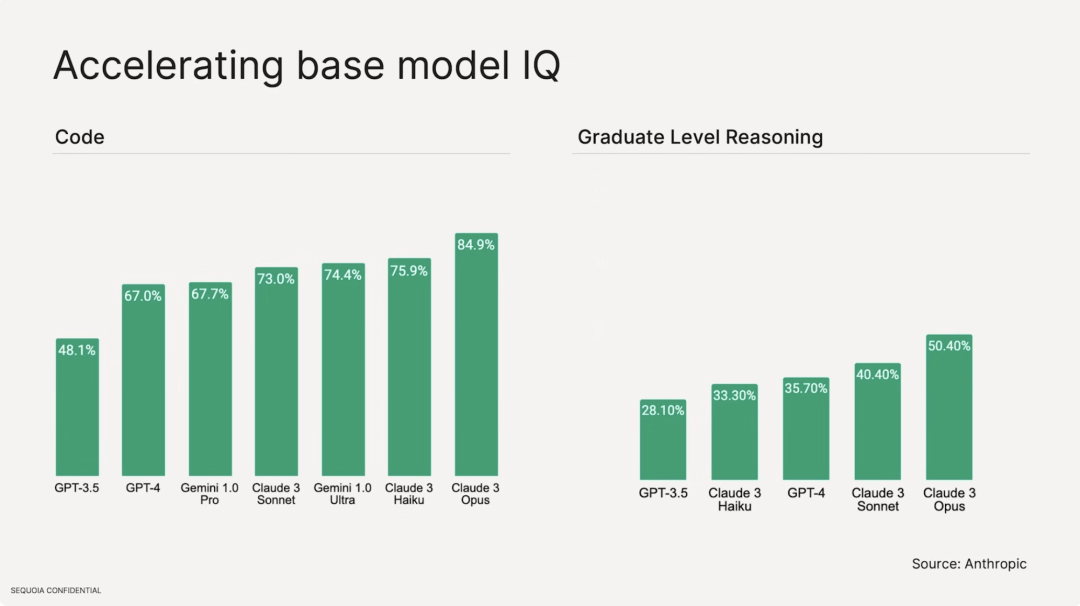Click the GPT-4 35.70% reasoning bar
1080x606 pixels.
(806, 428)
